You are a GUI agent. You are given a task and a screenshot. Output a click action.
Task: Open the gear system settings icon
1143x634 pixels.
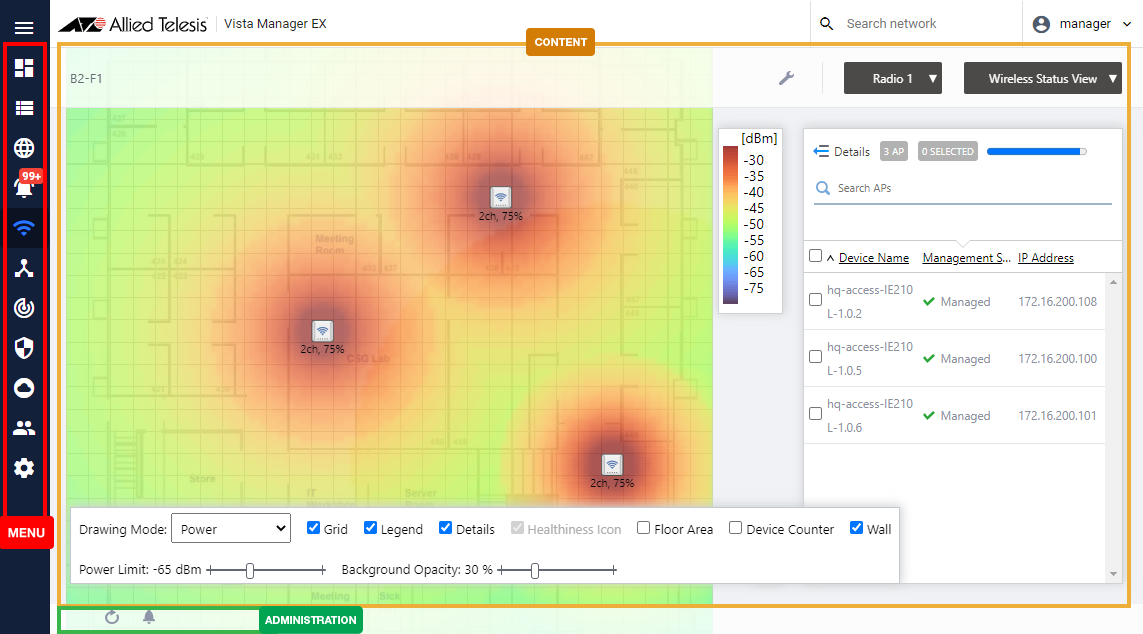(x=24, y=468)
